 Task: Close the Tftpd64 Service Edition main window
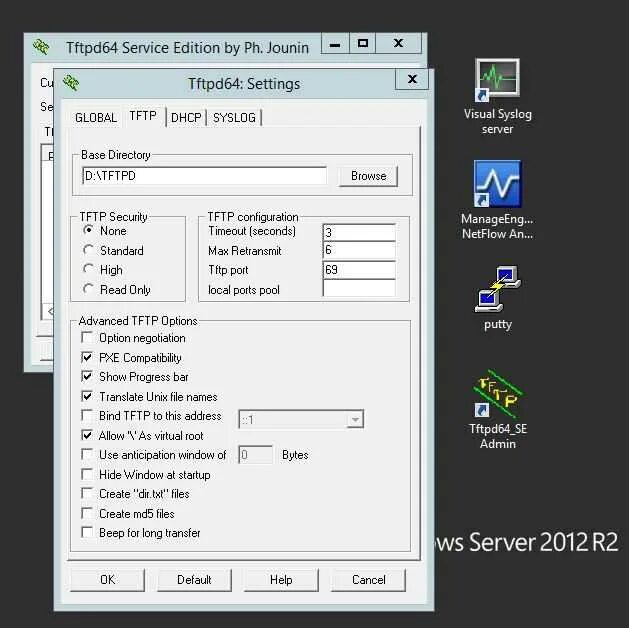pyautogui.click(x=398, y=43)
